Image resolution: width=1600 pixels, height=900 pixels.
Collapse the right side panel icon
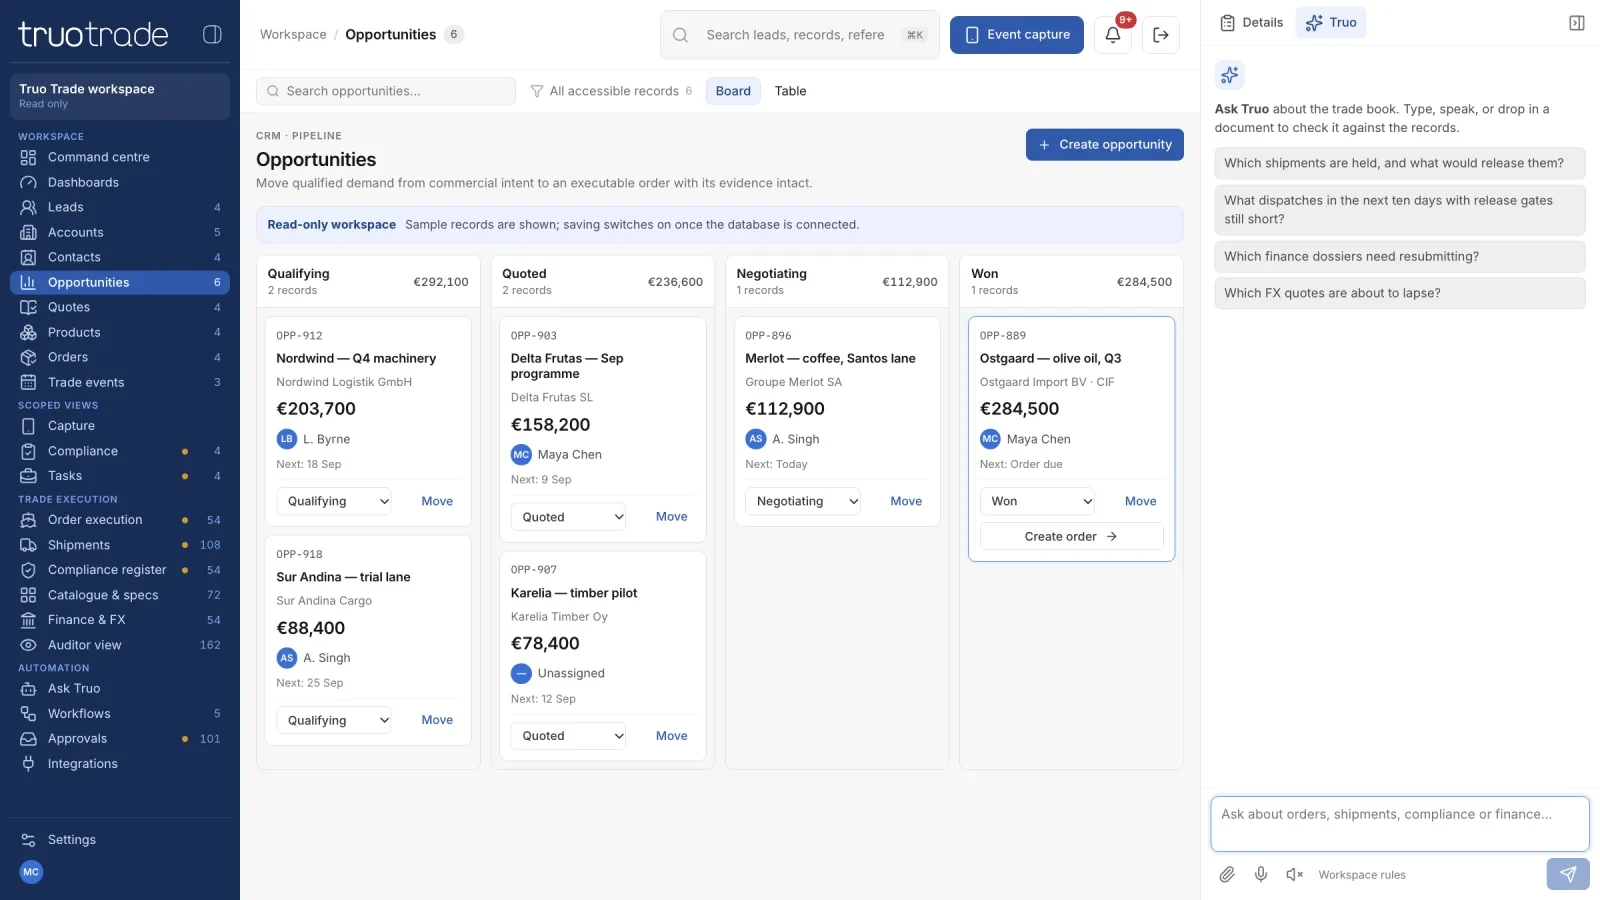tap(1577, 23)
